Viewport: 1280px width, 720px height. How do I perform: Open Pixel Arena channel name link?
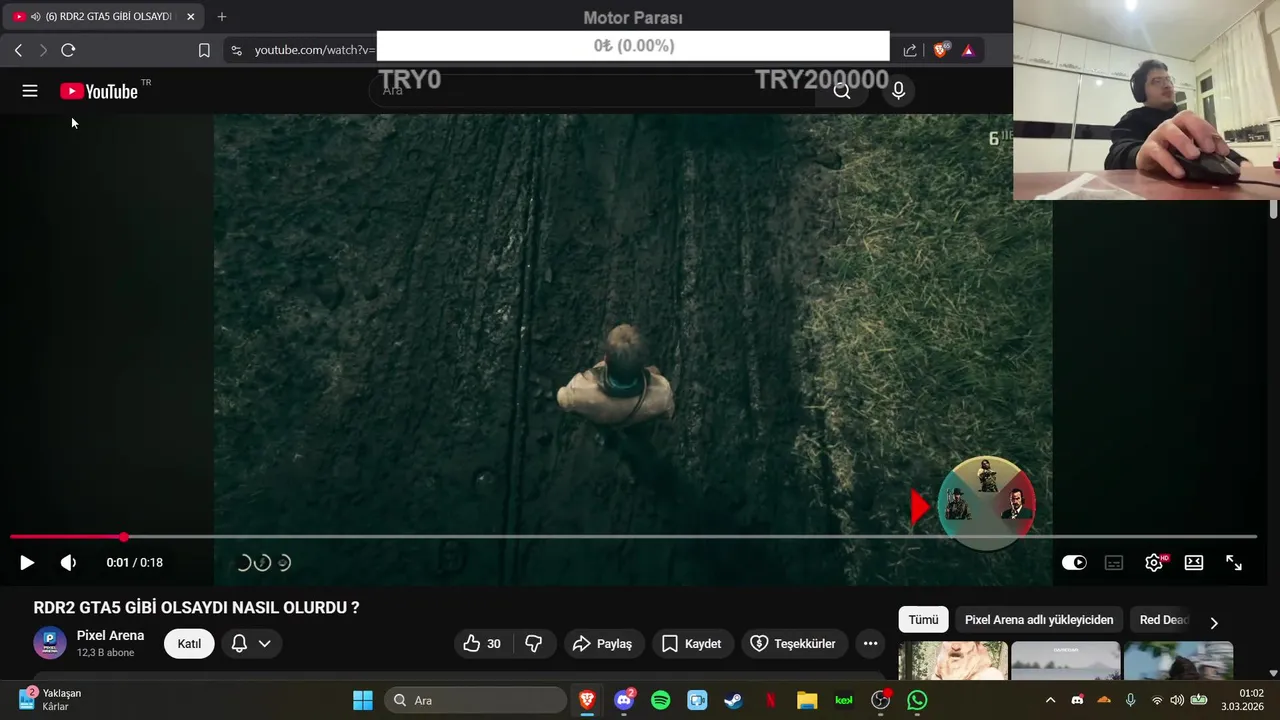[110, 635]
